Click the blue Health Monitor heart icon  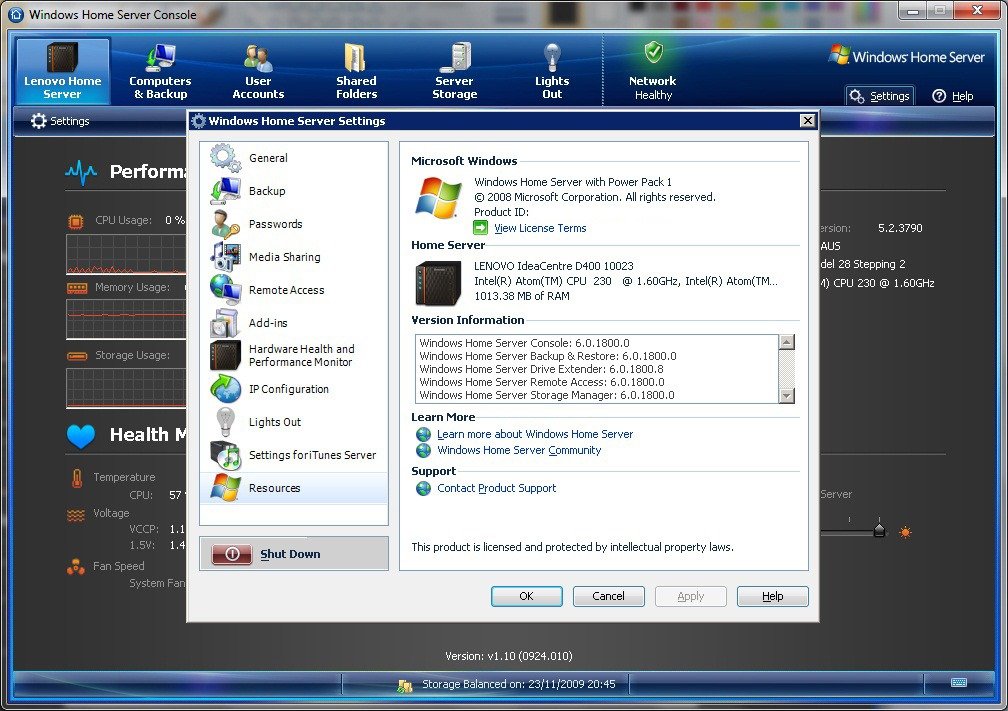click(81, 436)
